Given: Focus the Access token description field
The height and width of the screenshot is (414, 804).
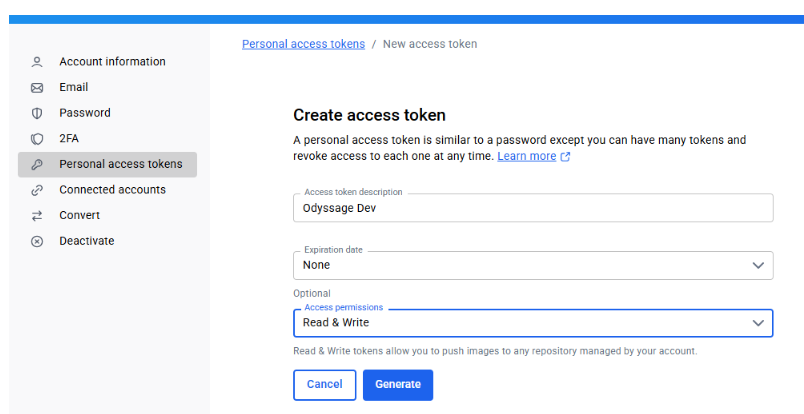Looking at the screenshot, I should tap(532, 208).
